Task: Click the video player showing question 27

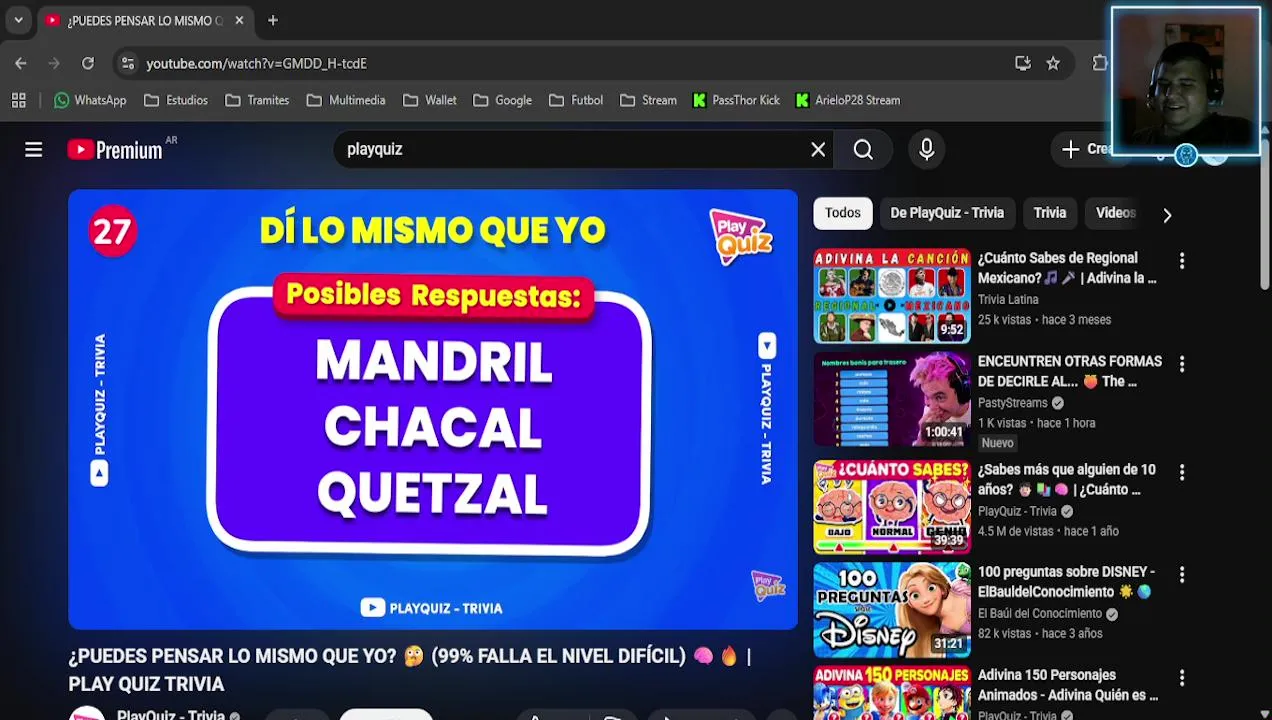Action: pos(433,410)
